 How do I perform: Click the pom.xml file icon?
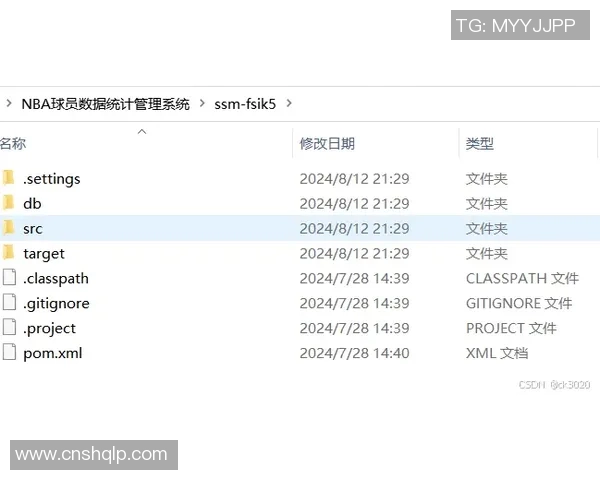coord(9,352)
